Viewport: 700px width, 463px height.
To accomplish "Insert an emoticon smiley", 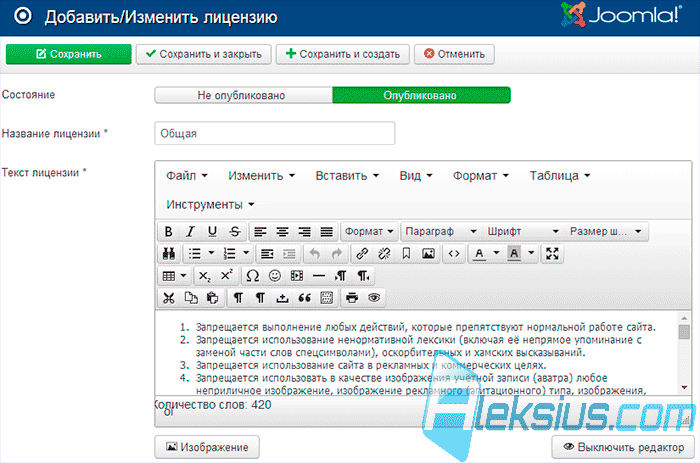I will click(275, 276).
